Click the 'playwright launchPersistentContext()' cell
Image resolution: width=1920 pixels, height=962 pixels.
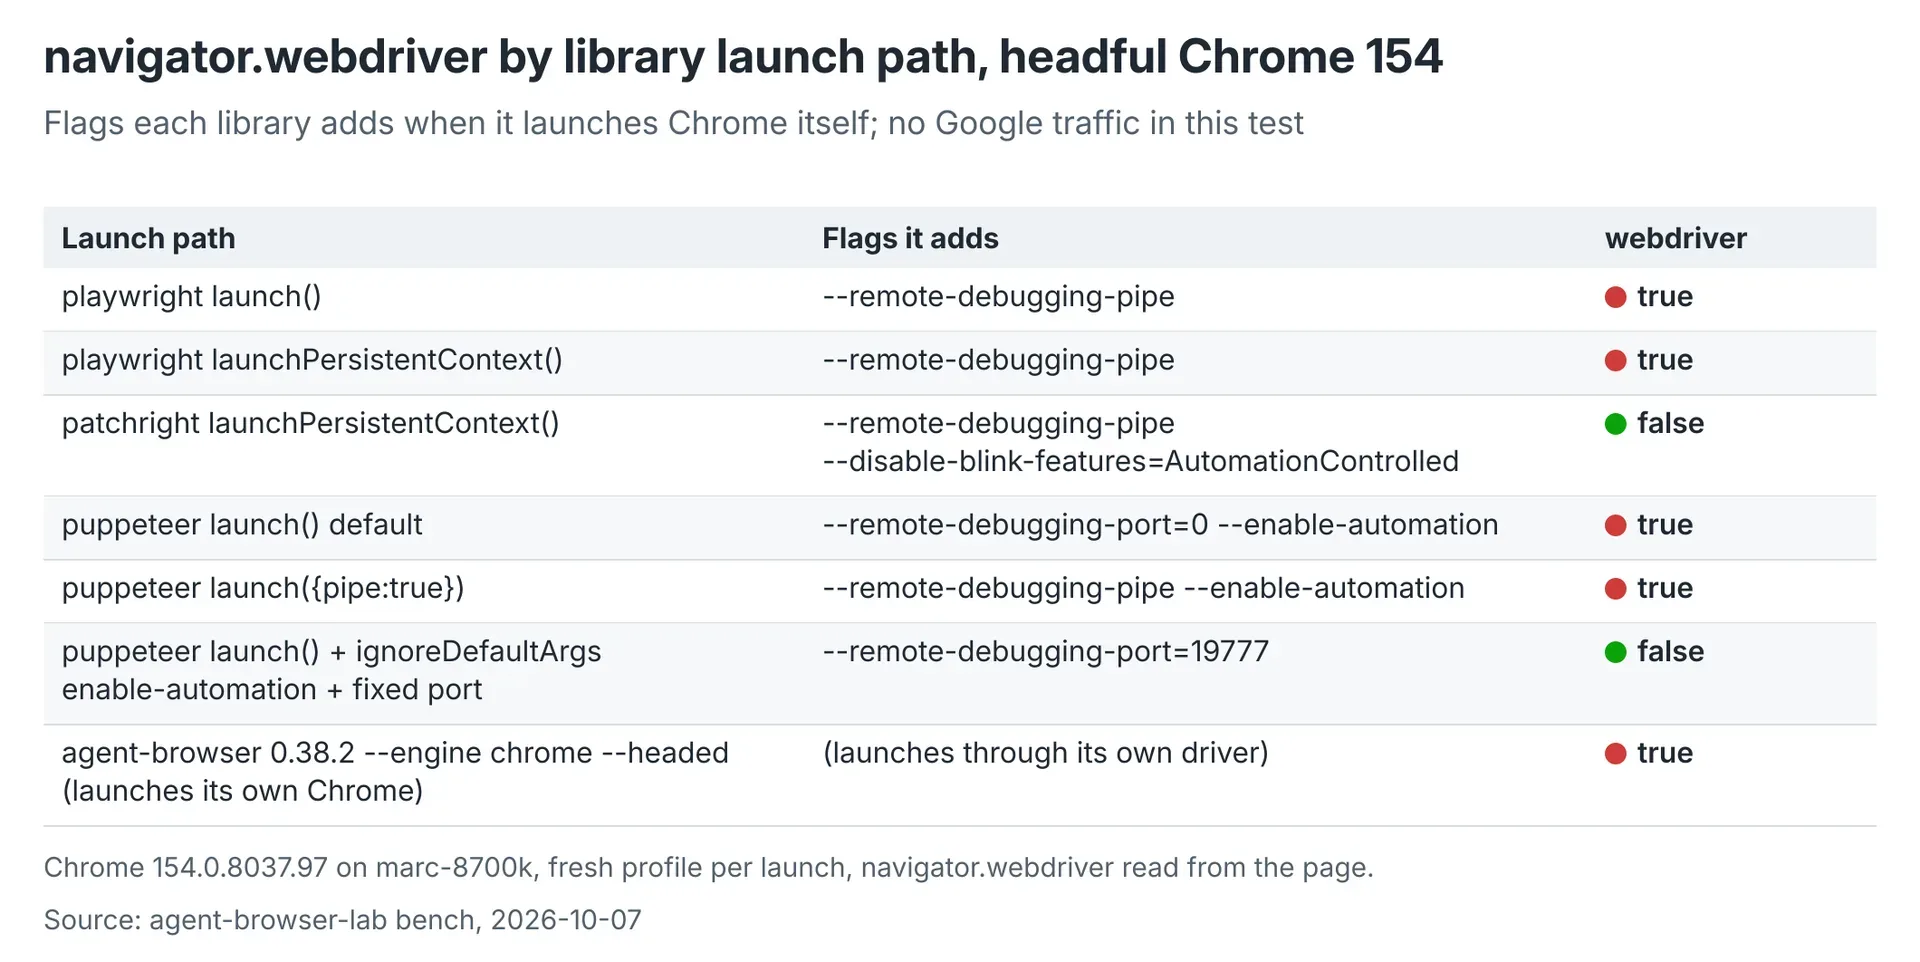tap(312, 360)
